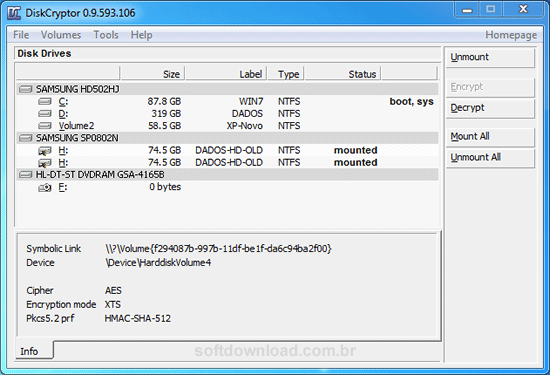Click the \Device\HarddiskVolume4 value

(x=158, y=263)
